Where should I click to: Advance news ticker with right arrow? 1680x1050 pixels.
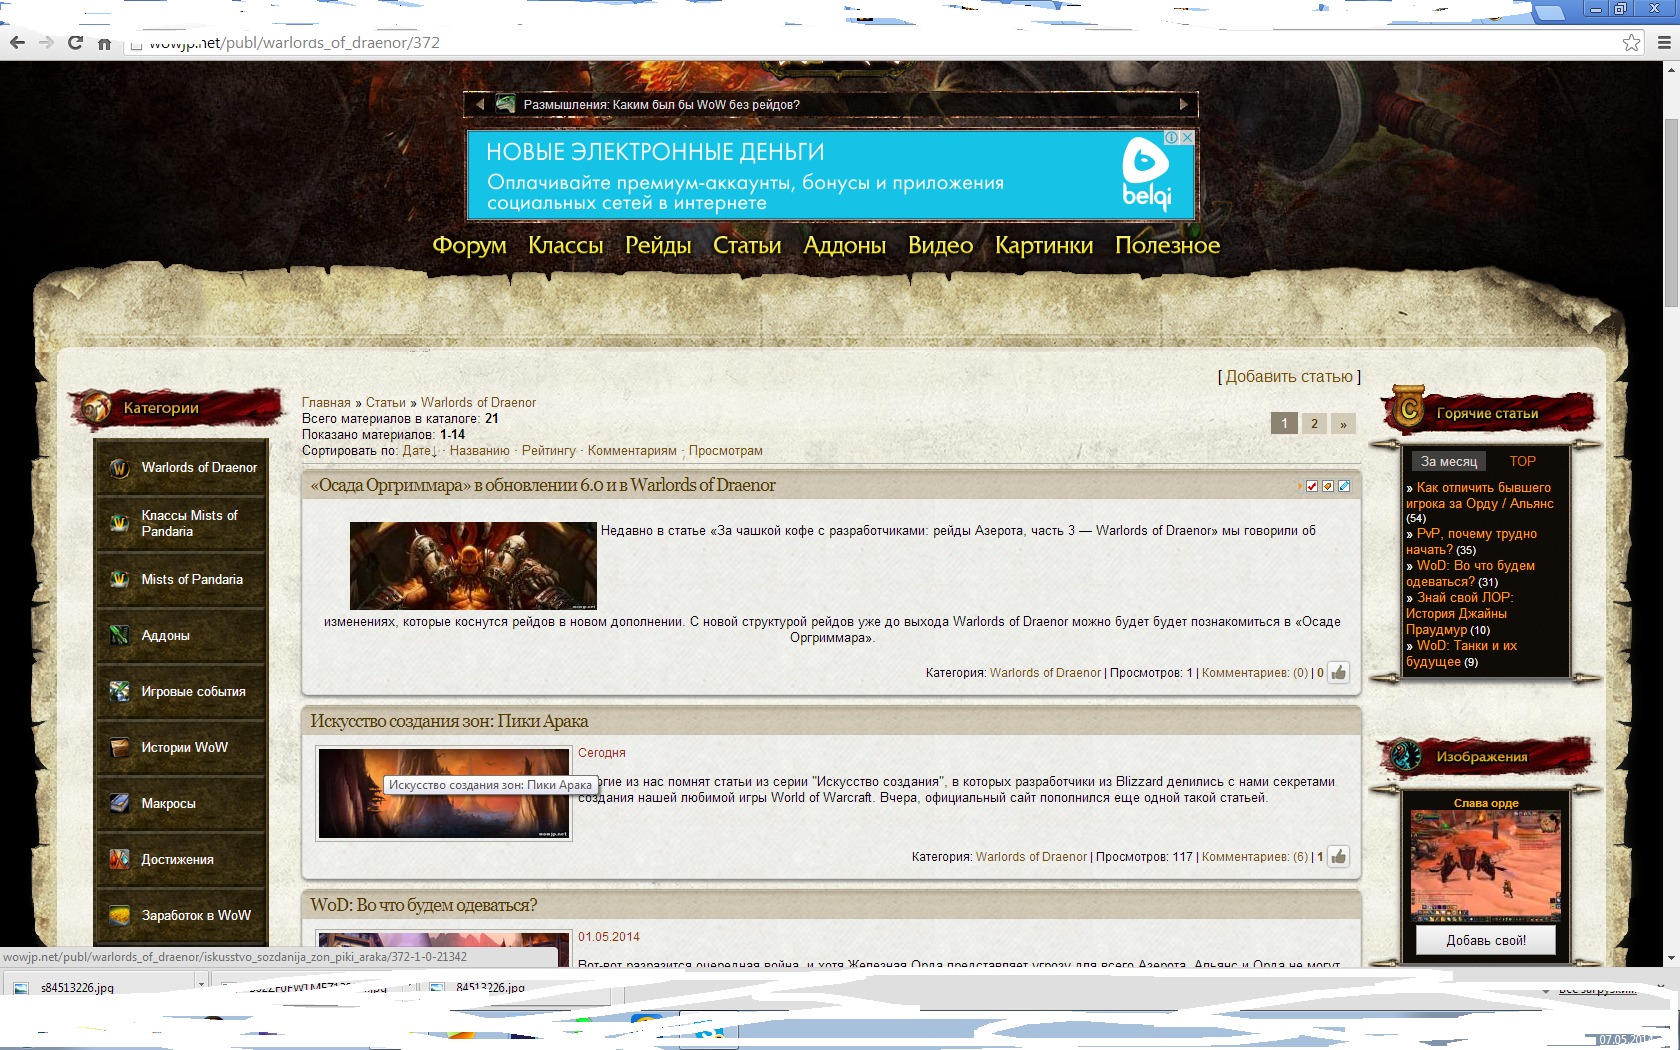coord(1183,105)
